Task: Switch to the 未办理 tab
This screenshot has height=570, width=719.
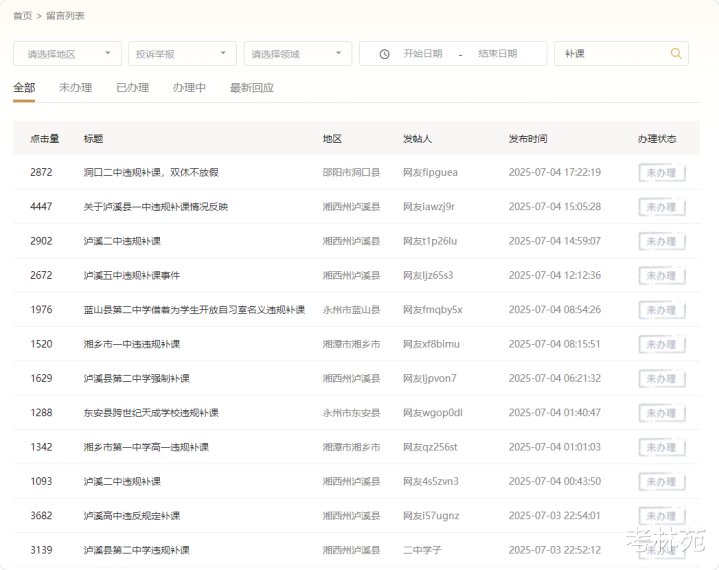Action: [76, 88]
